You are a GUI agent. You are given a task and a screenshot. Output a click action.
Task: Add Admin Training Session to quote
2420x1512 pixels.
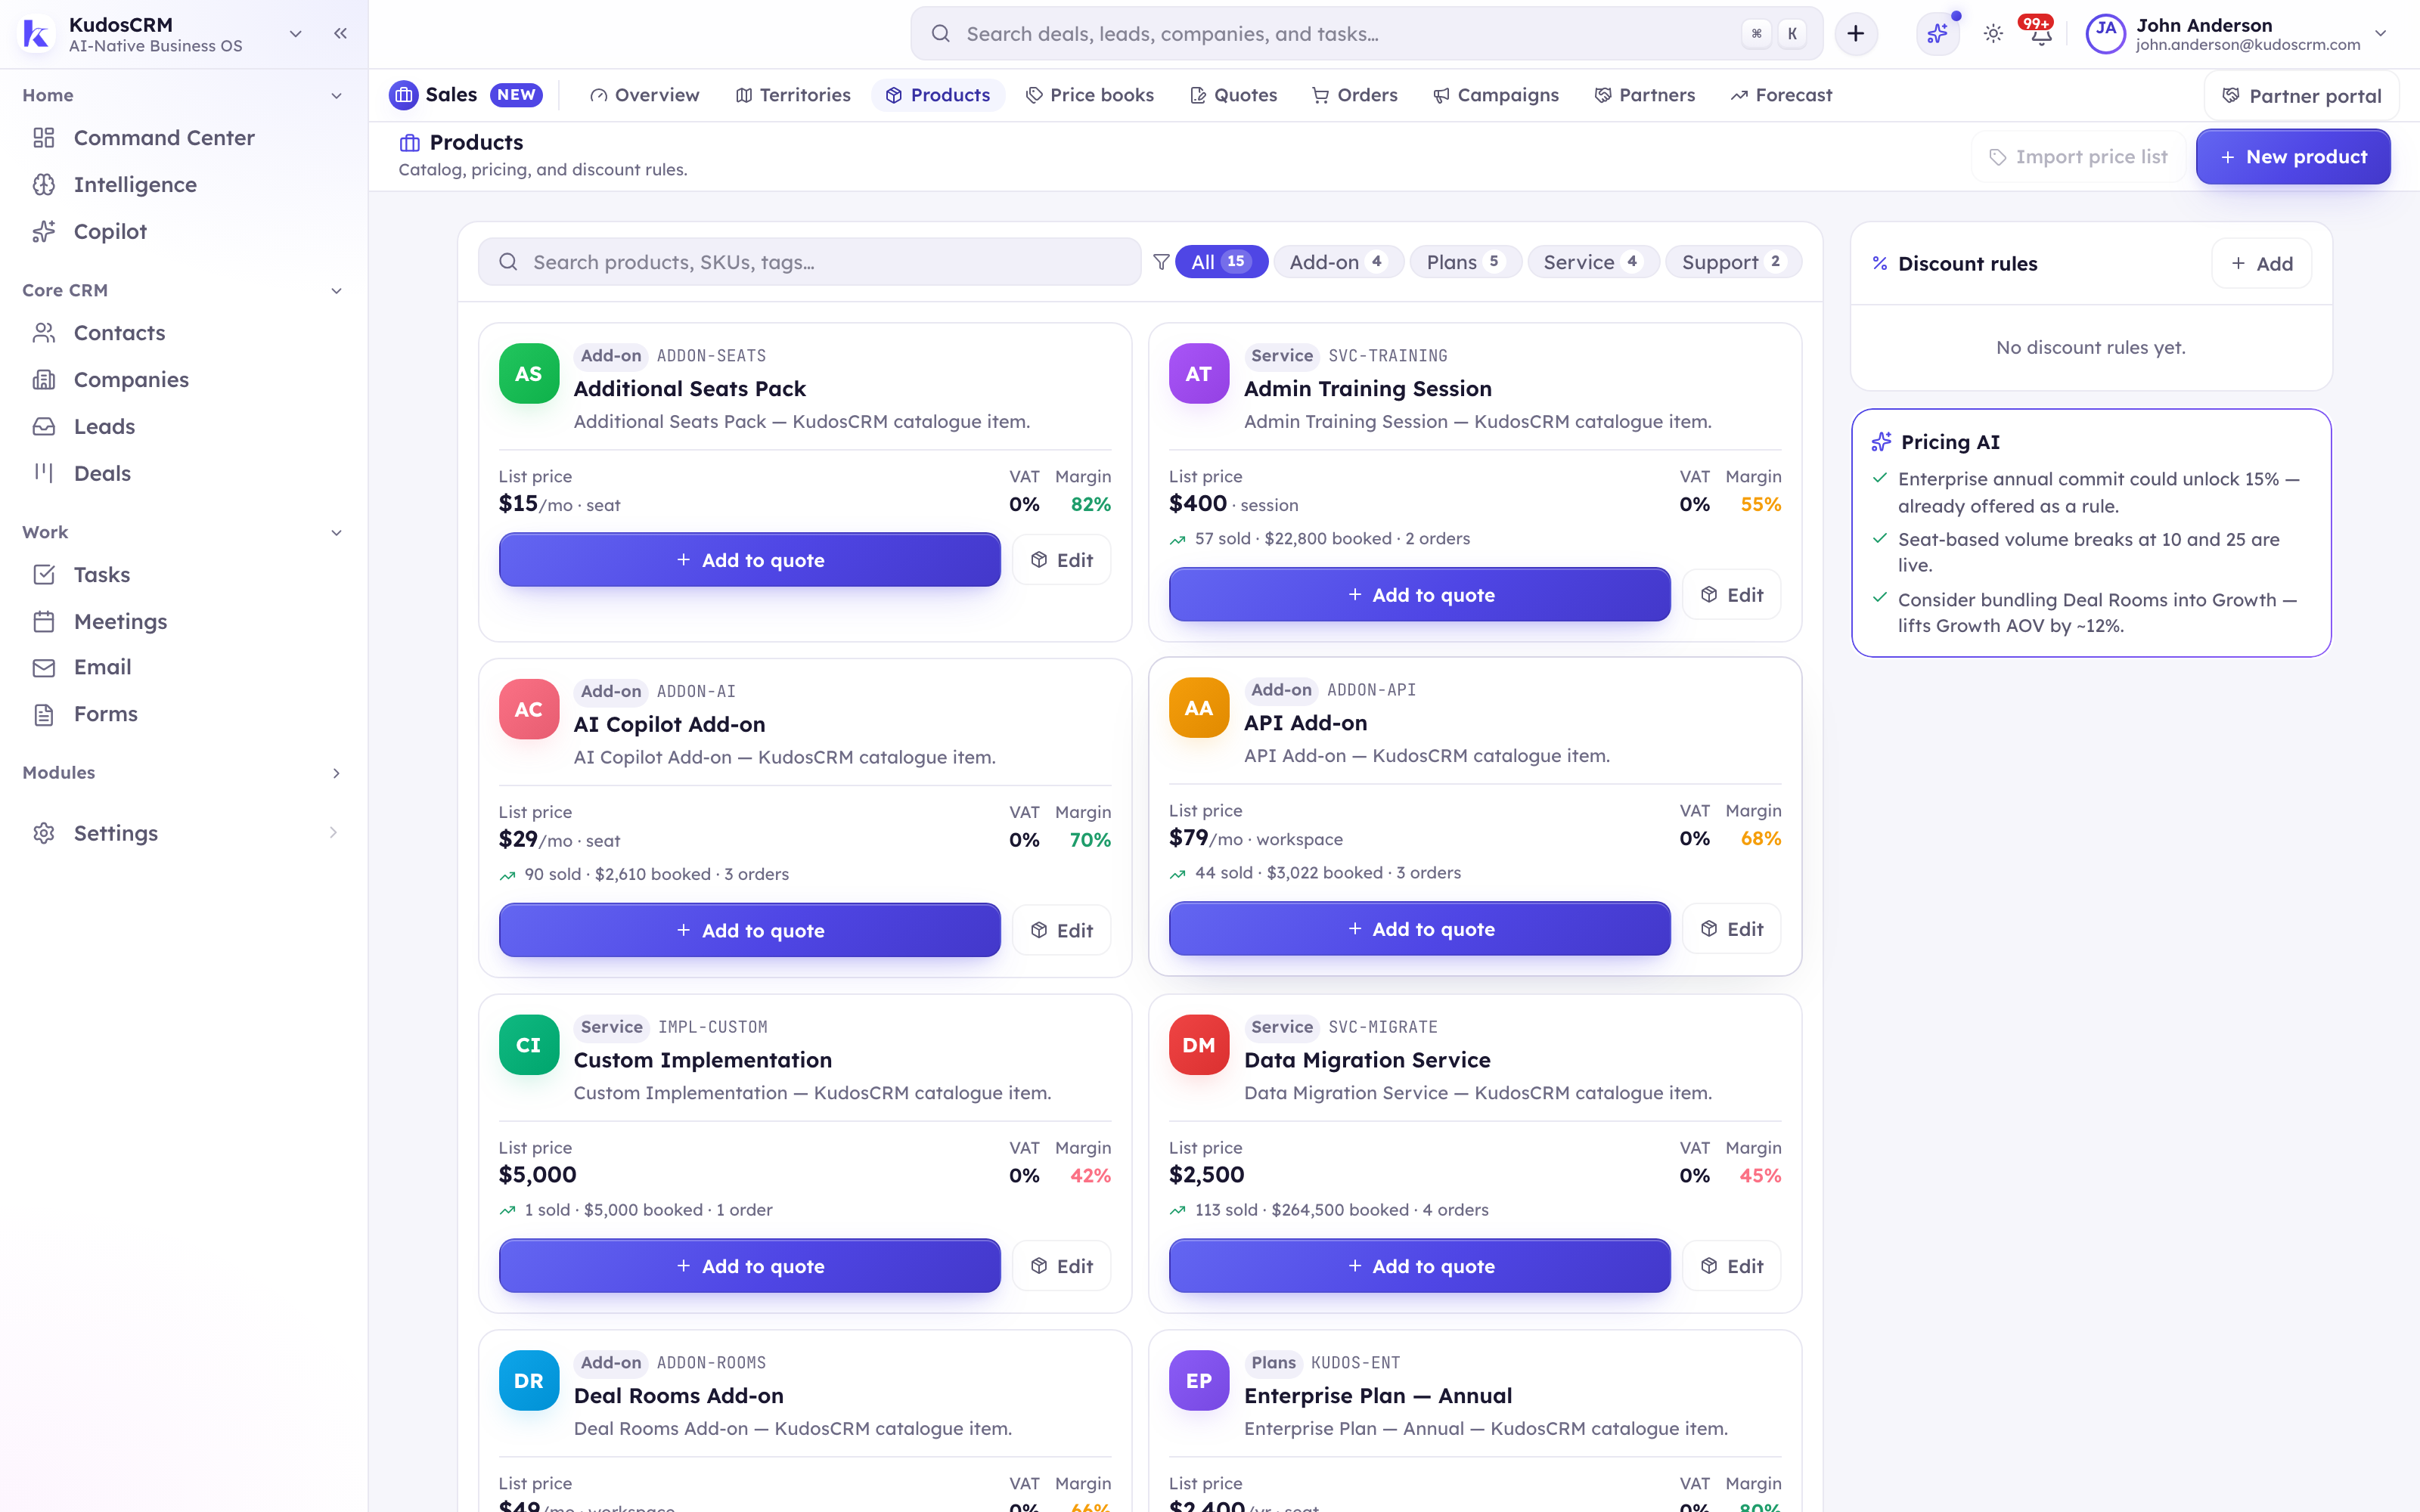1420,595
